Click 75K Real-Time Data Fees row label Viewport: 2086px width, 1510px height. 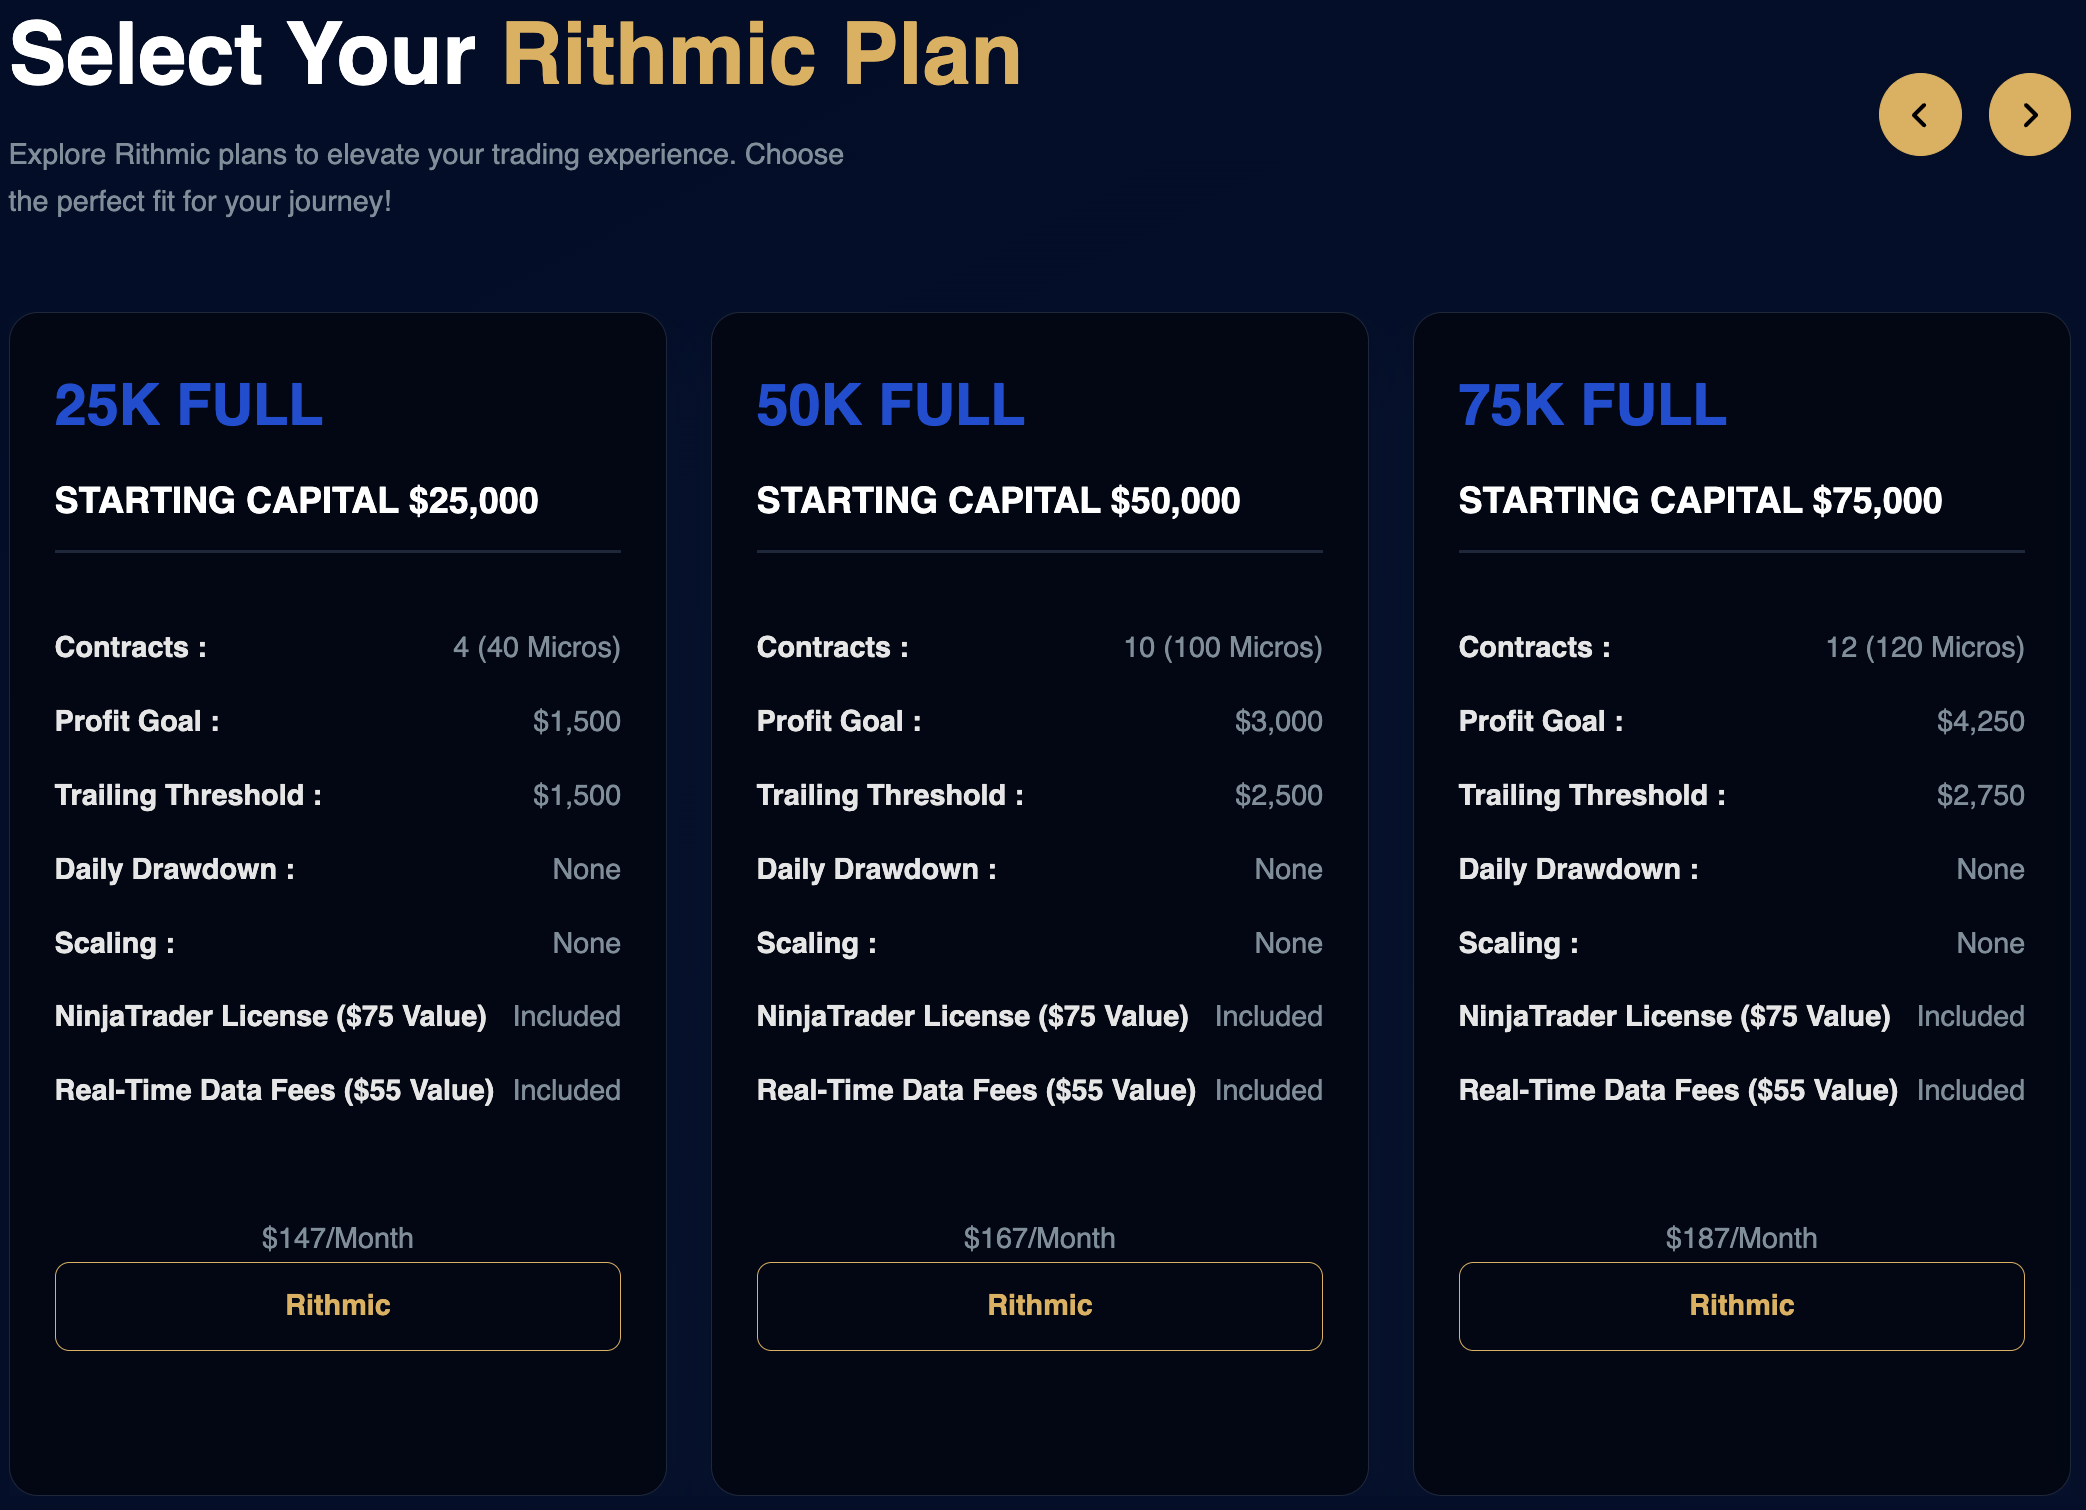pyautogui.click(x=1678, y=1090)
